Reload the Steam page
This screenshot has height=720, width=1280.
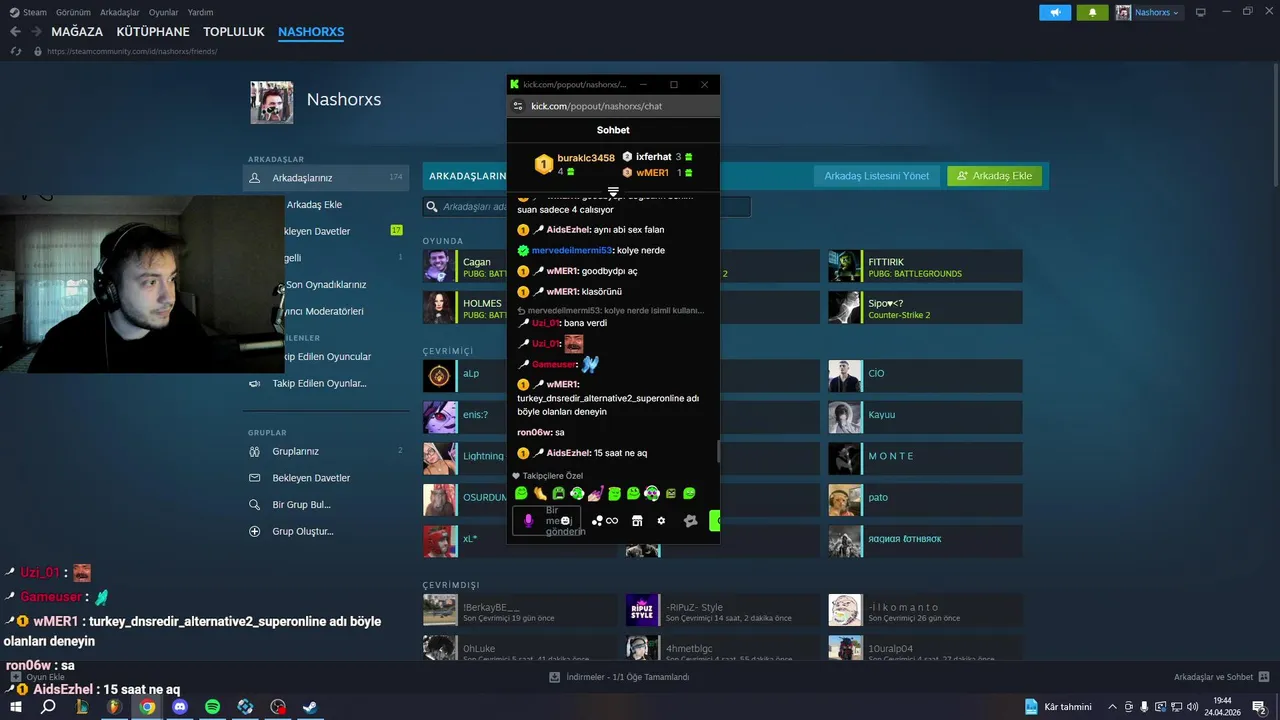coord(15,51)
